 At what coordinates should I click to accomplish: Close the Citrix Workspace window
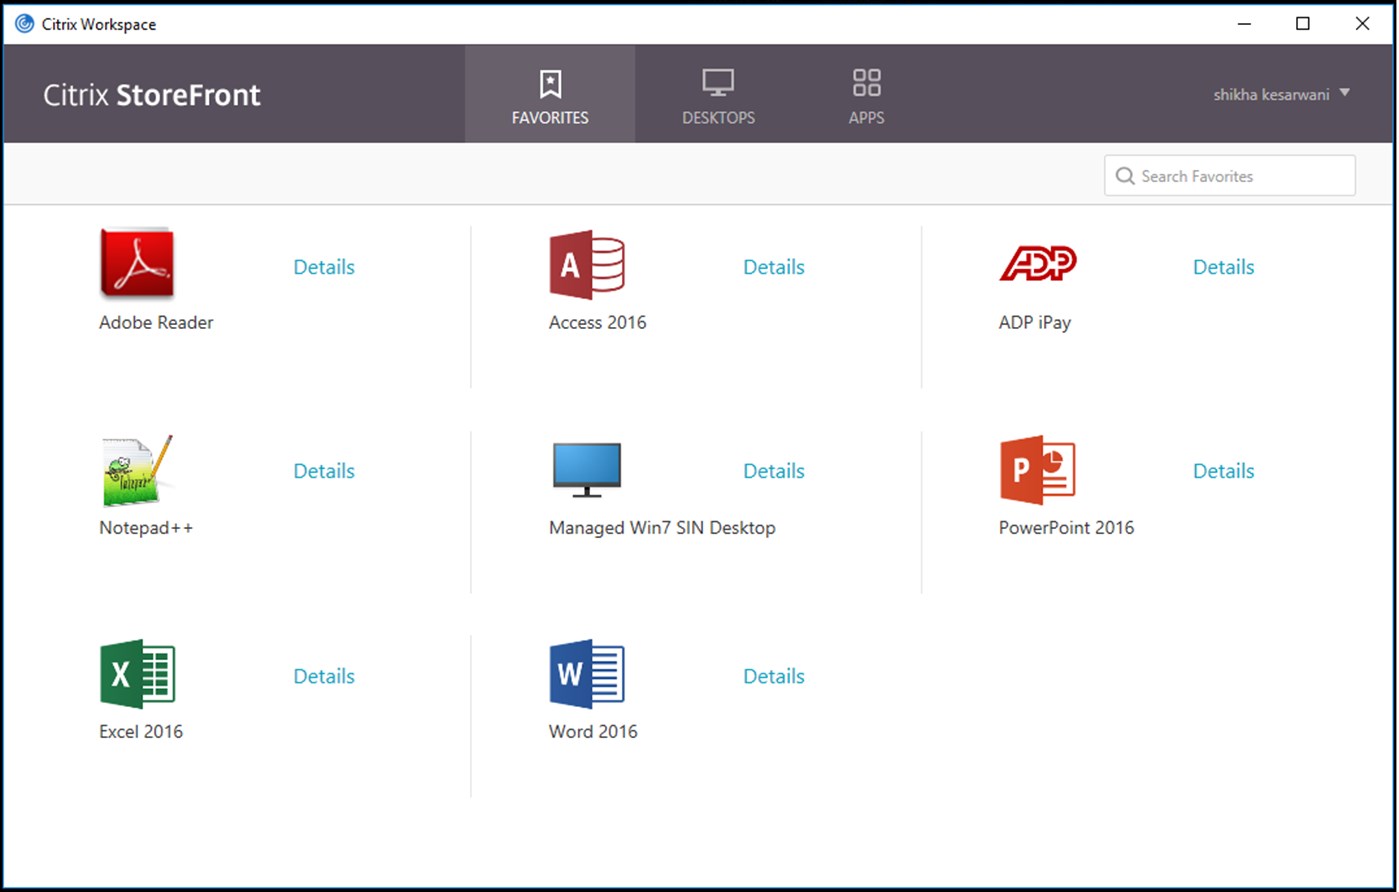click(x=1362, y=24)
